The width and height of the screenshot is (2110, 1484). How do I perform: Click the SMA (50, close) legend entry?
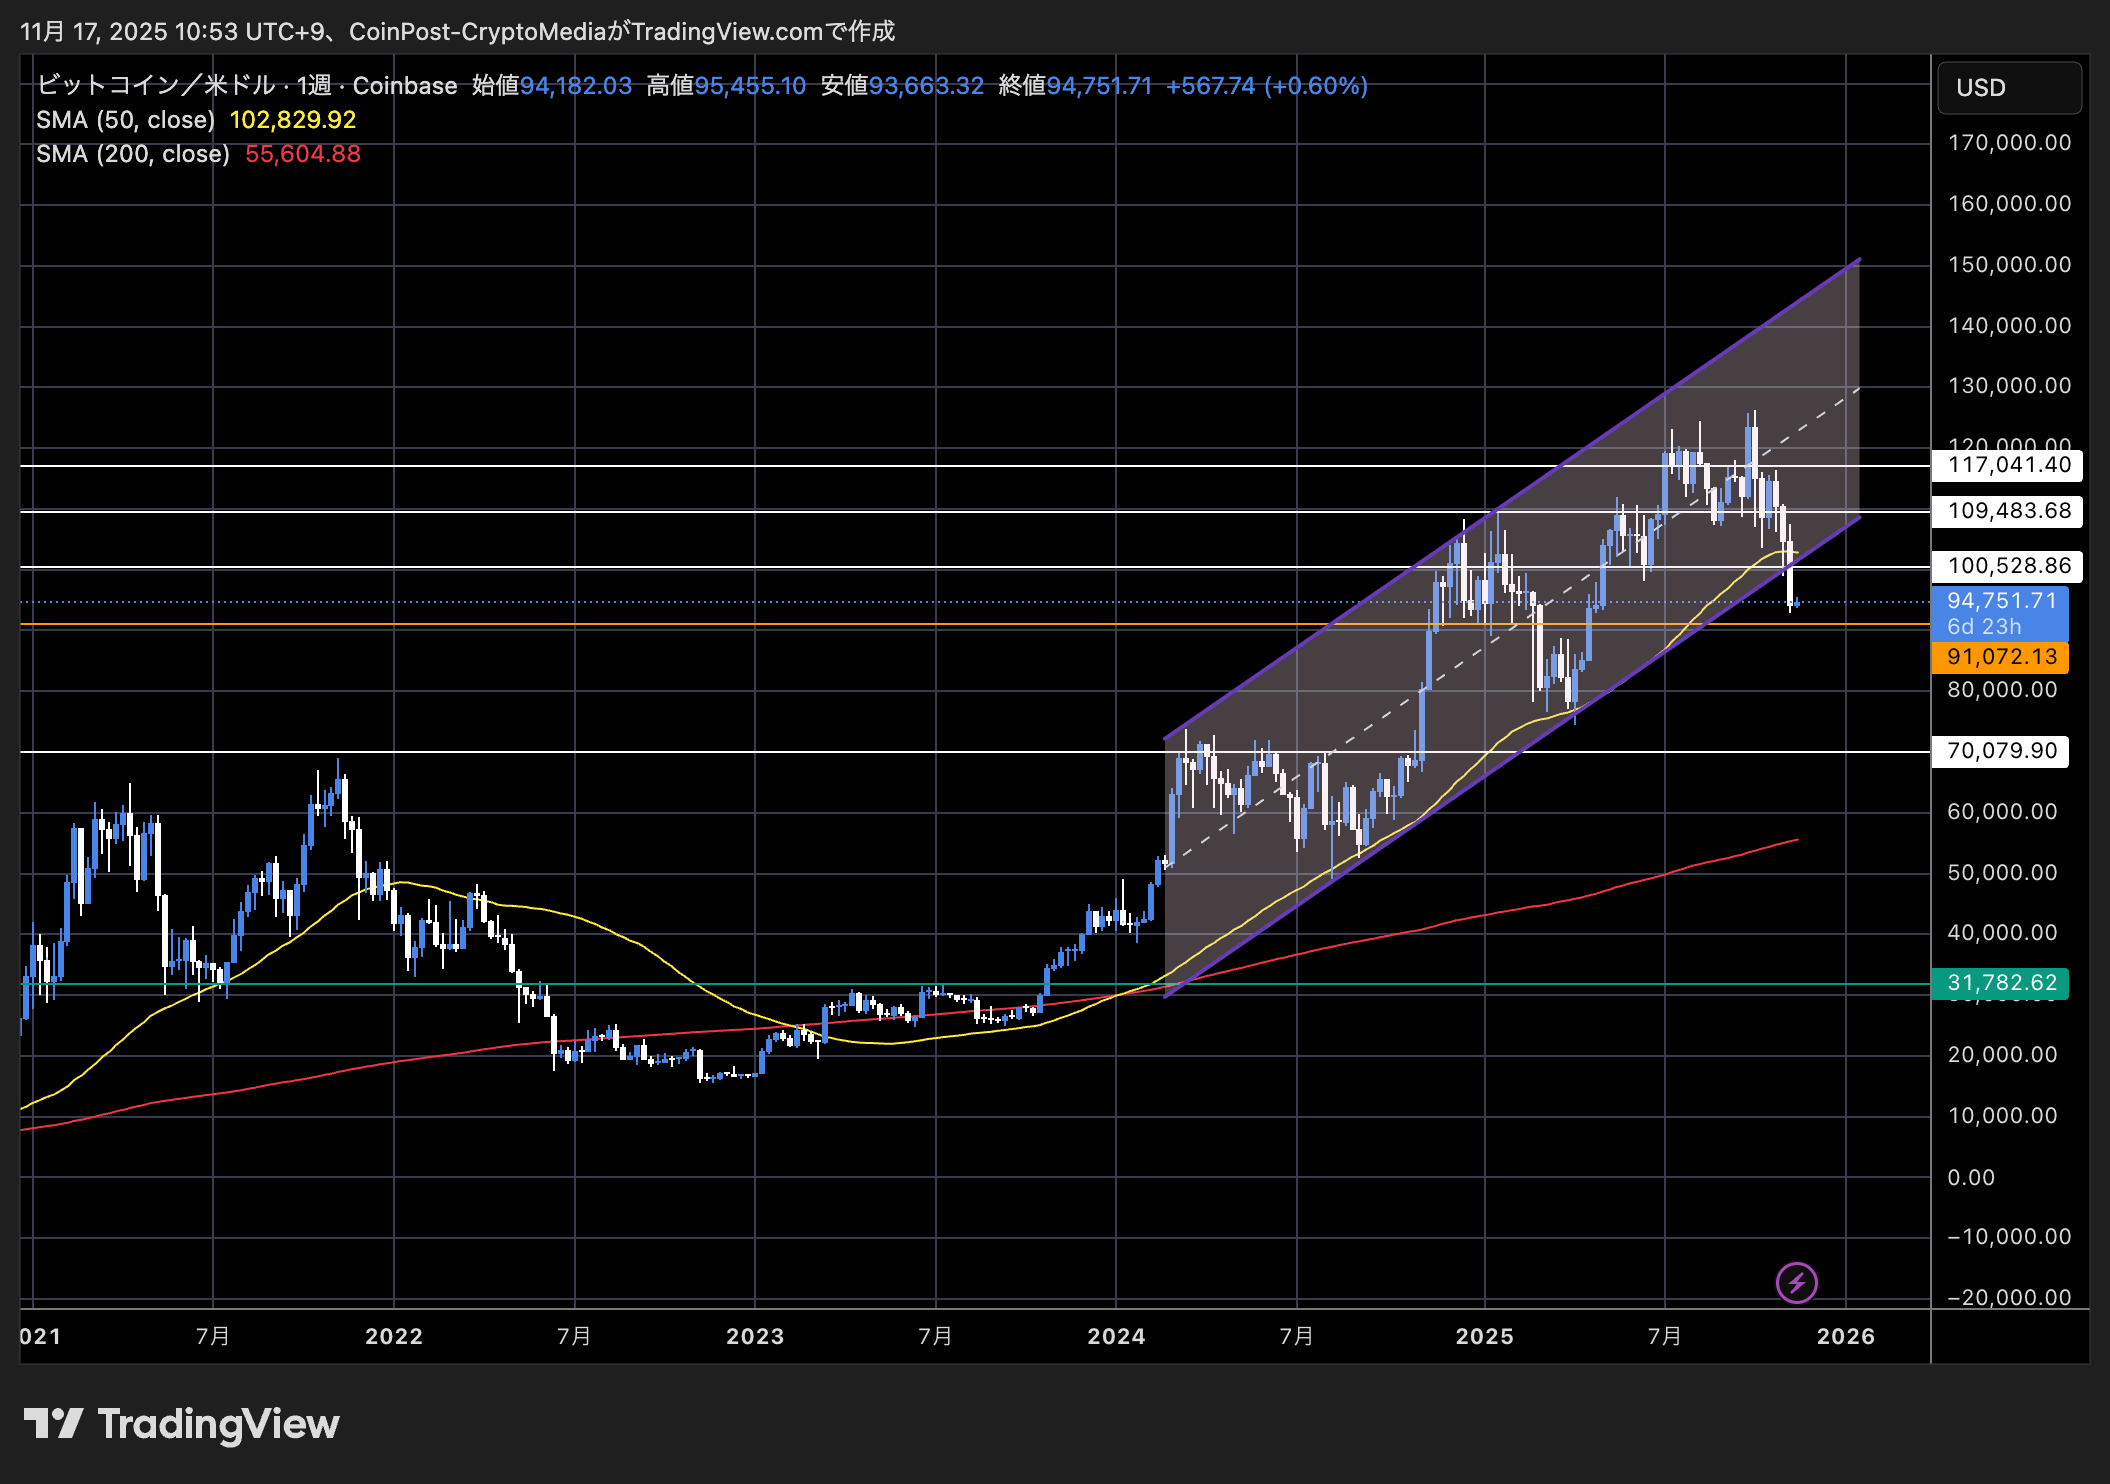pos(126,120)
